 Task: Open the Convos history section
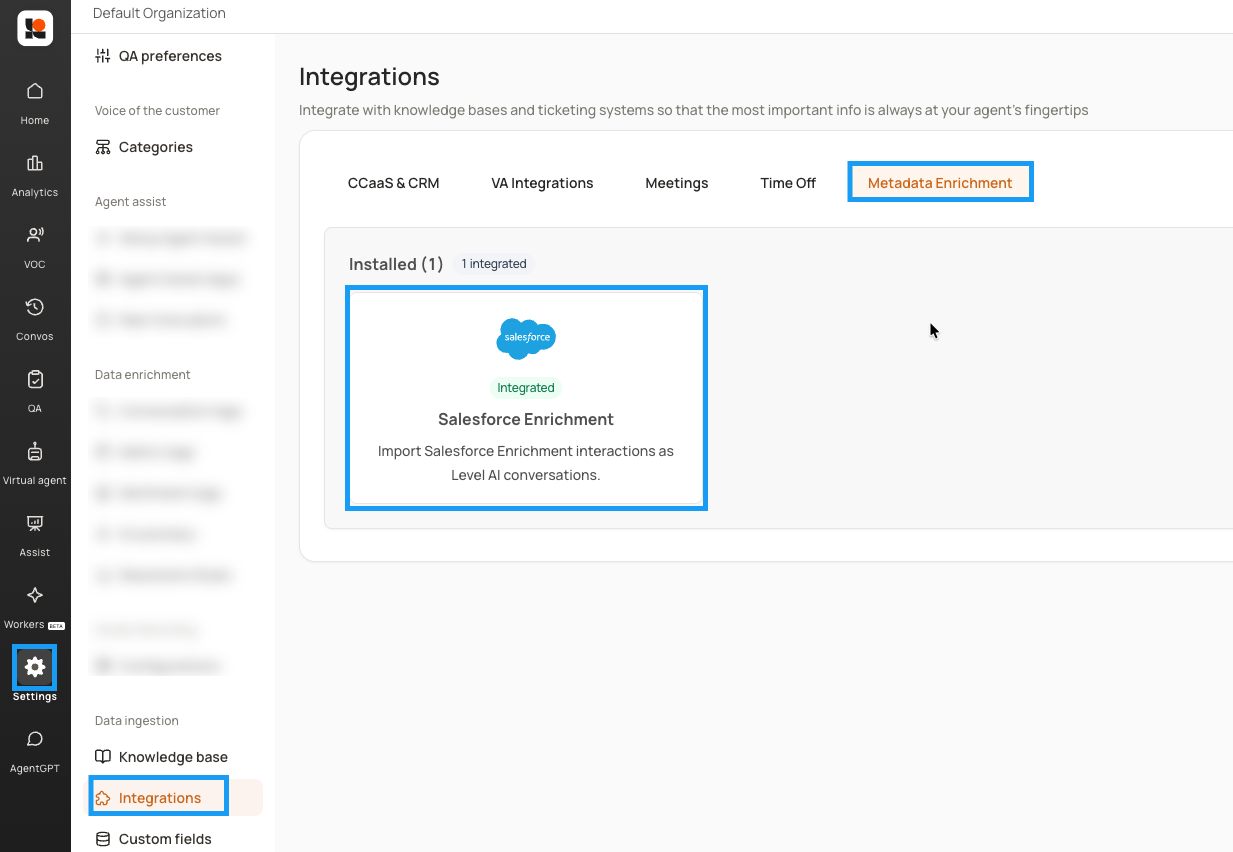(x=35, y=319)
